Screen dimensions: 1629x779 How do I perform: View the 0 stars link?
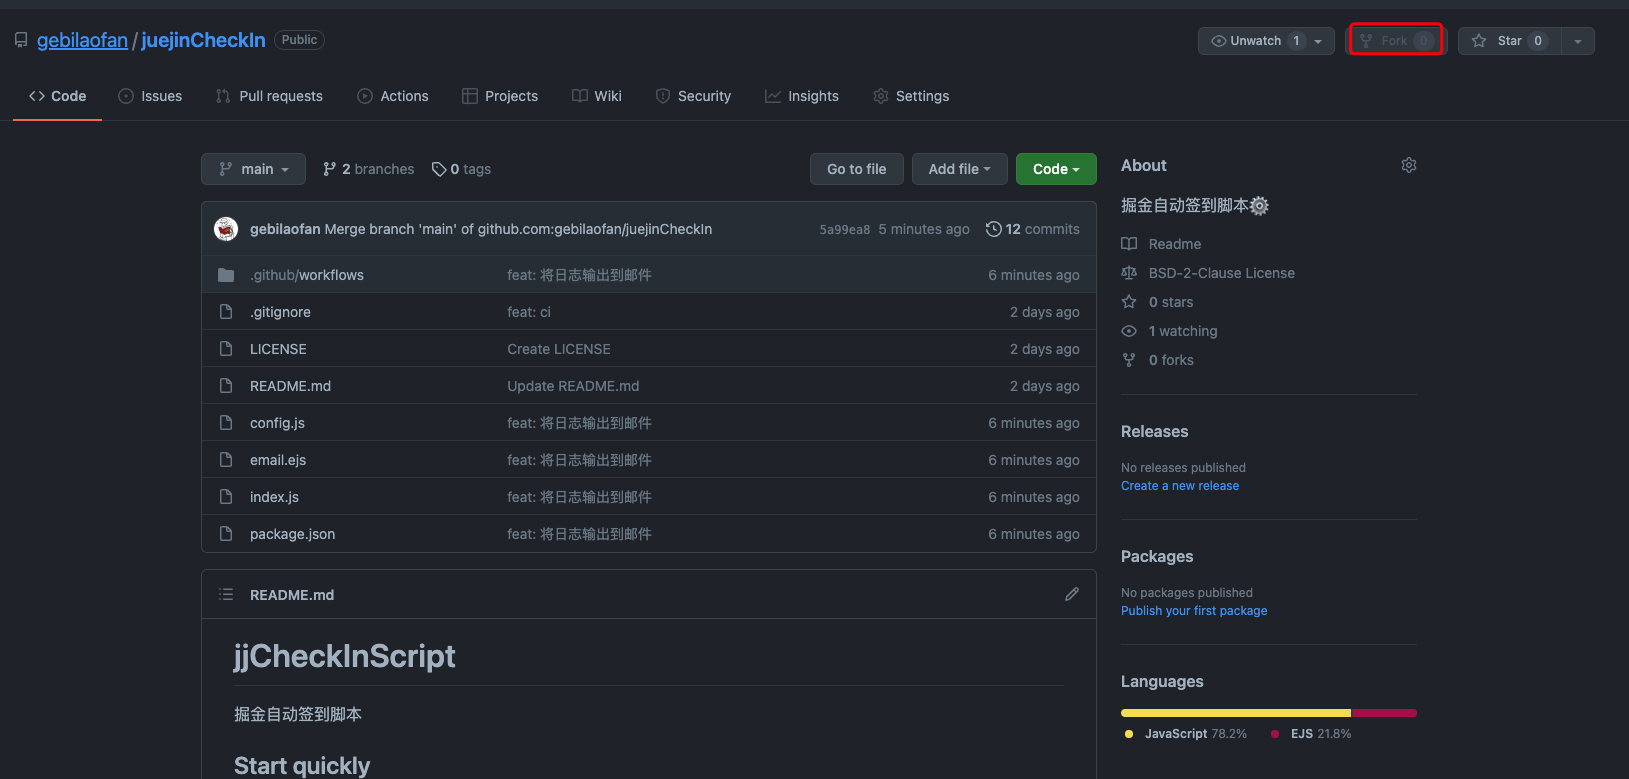pyautogui.click(x=1171, y=302)
